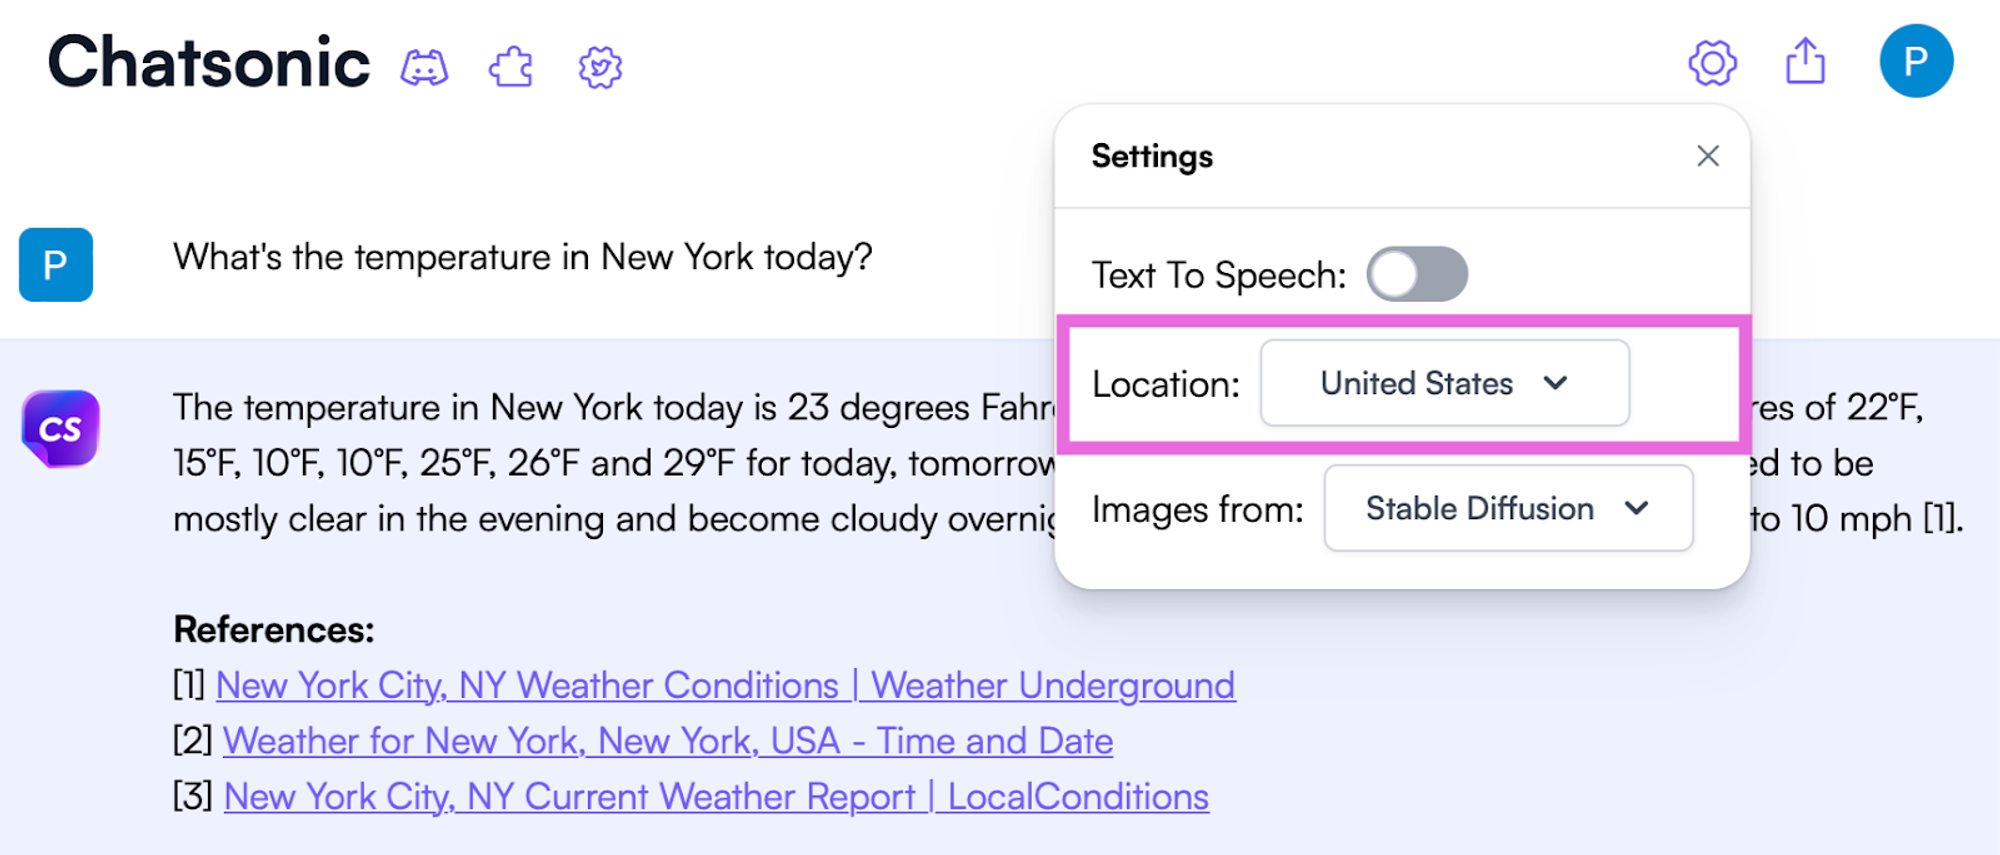
Task: Click the share/export icon
Action: (1805, 62)
